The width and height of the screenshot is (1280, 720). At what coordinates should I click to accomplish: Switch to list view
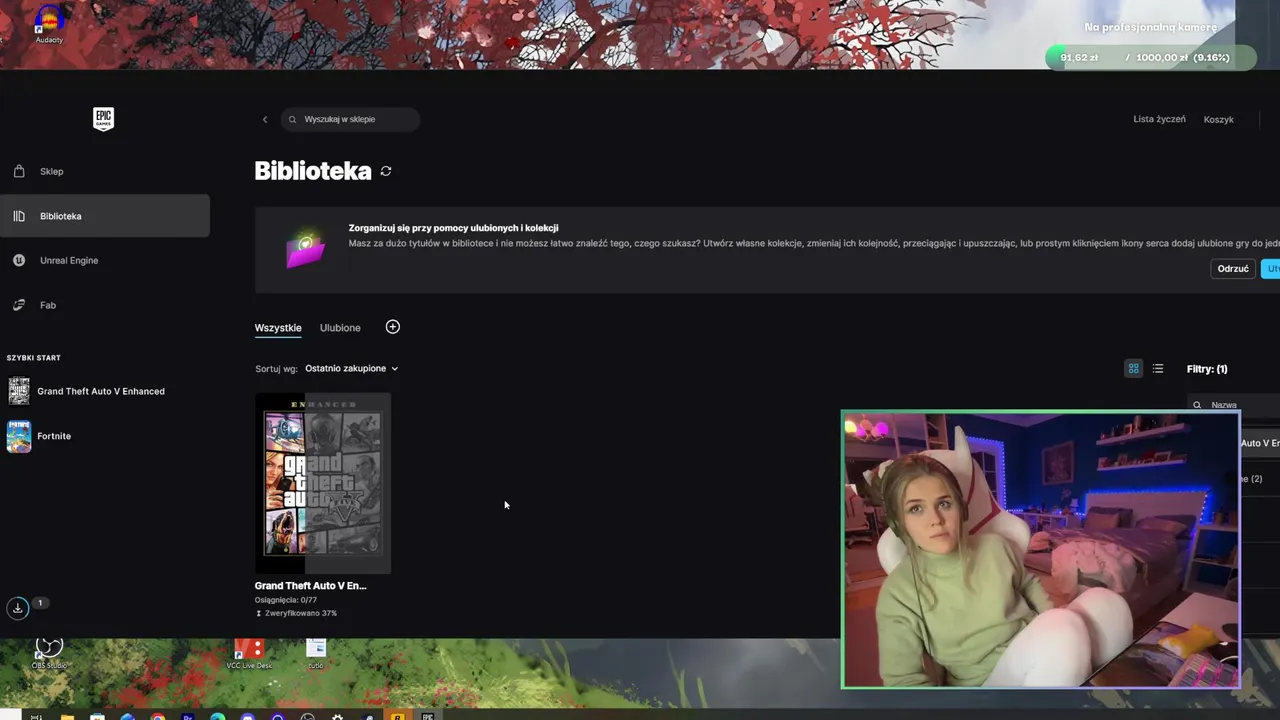[1158, 369]
